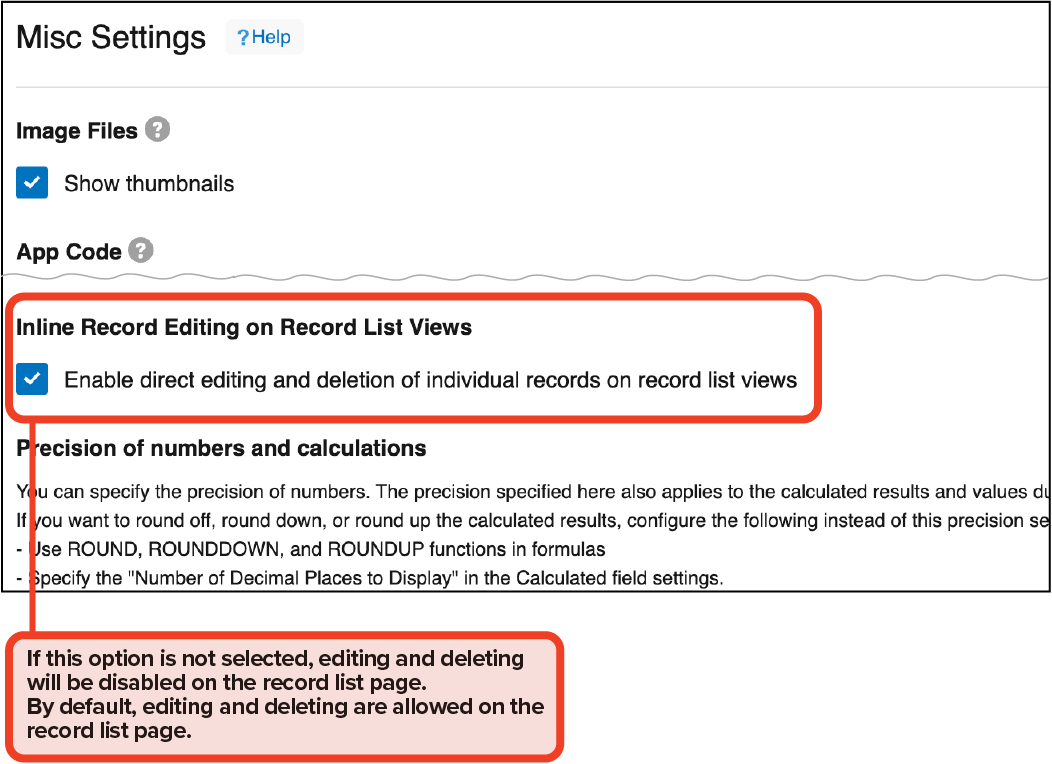The width and height of the screenshot is (1052, 764).
Task: Click the 'Show thumbnails' label text
Action: coord(149,184)
